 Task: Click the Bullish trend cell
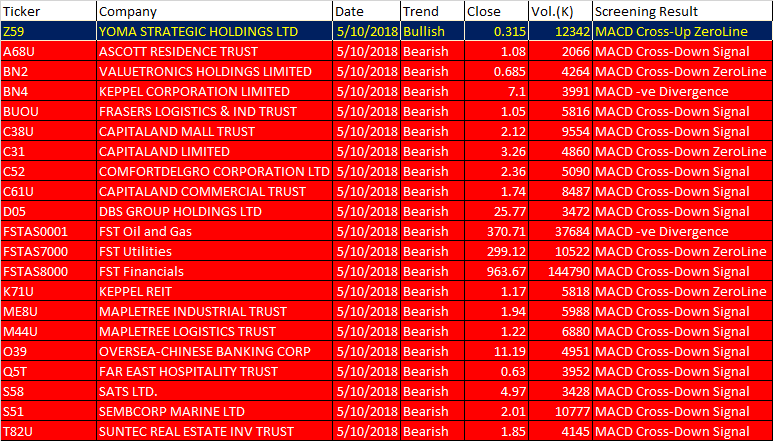click(432, 32)
